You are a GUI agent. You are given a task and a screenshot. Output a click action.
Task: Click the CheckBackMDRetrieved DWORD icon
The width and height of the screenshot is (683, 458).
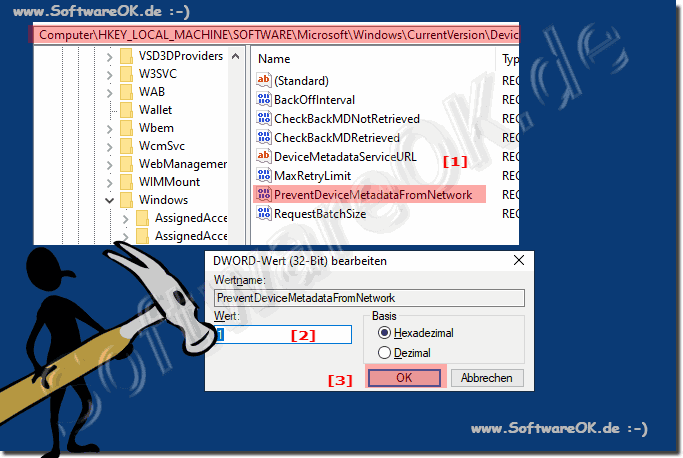[264, 137]
